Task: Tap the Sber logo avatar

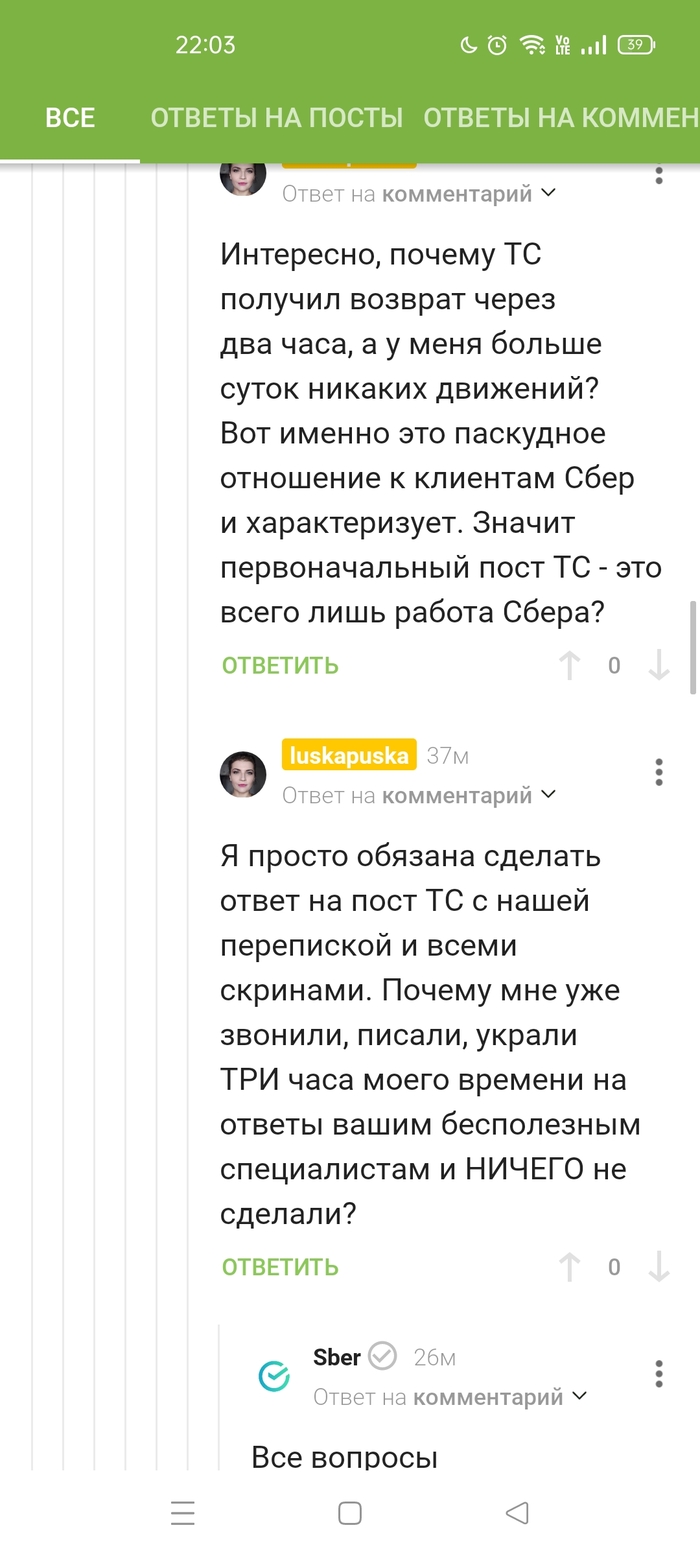Action: tap(273, 1377)
